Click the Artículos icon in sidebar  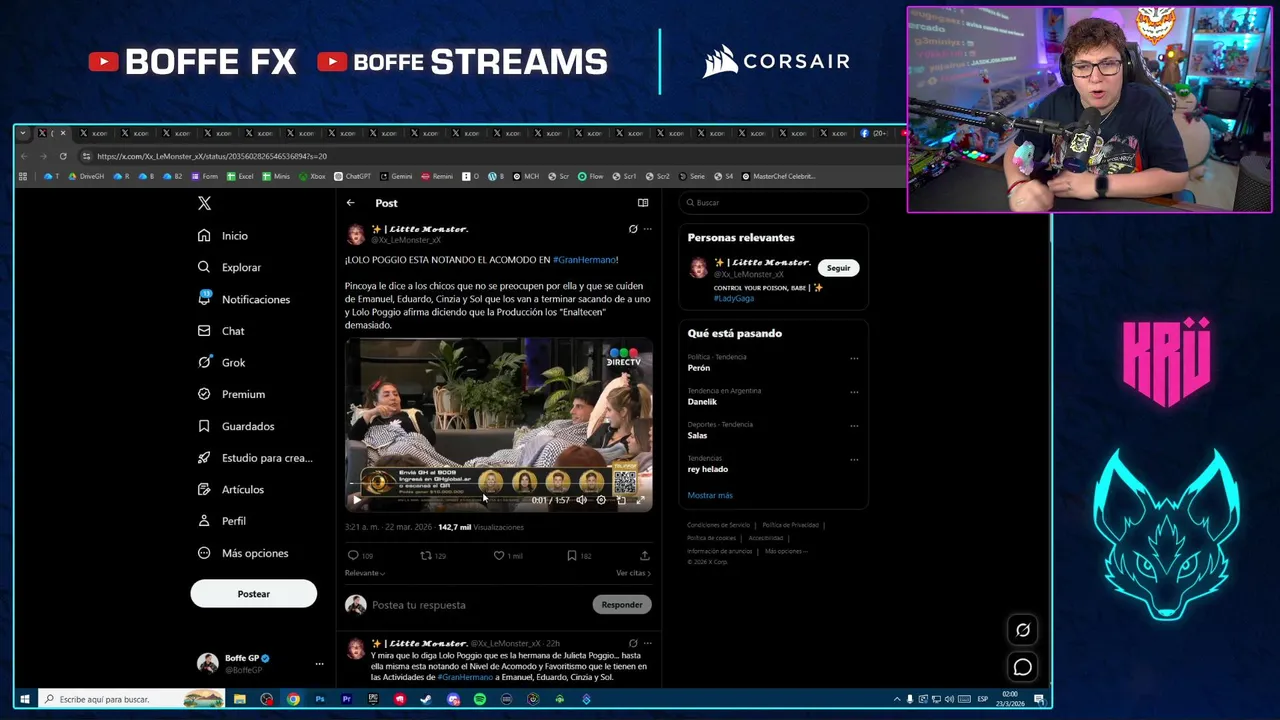204,489
